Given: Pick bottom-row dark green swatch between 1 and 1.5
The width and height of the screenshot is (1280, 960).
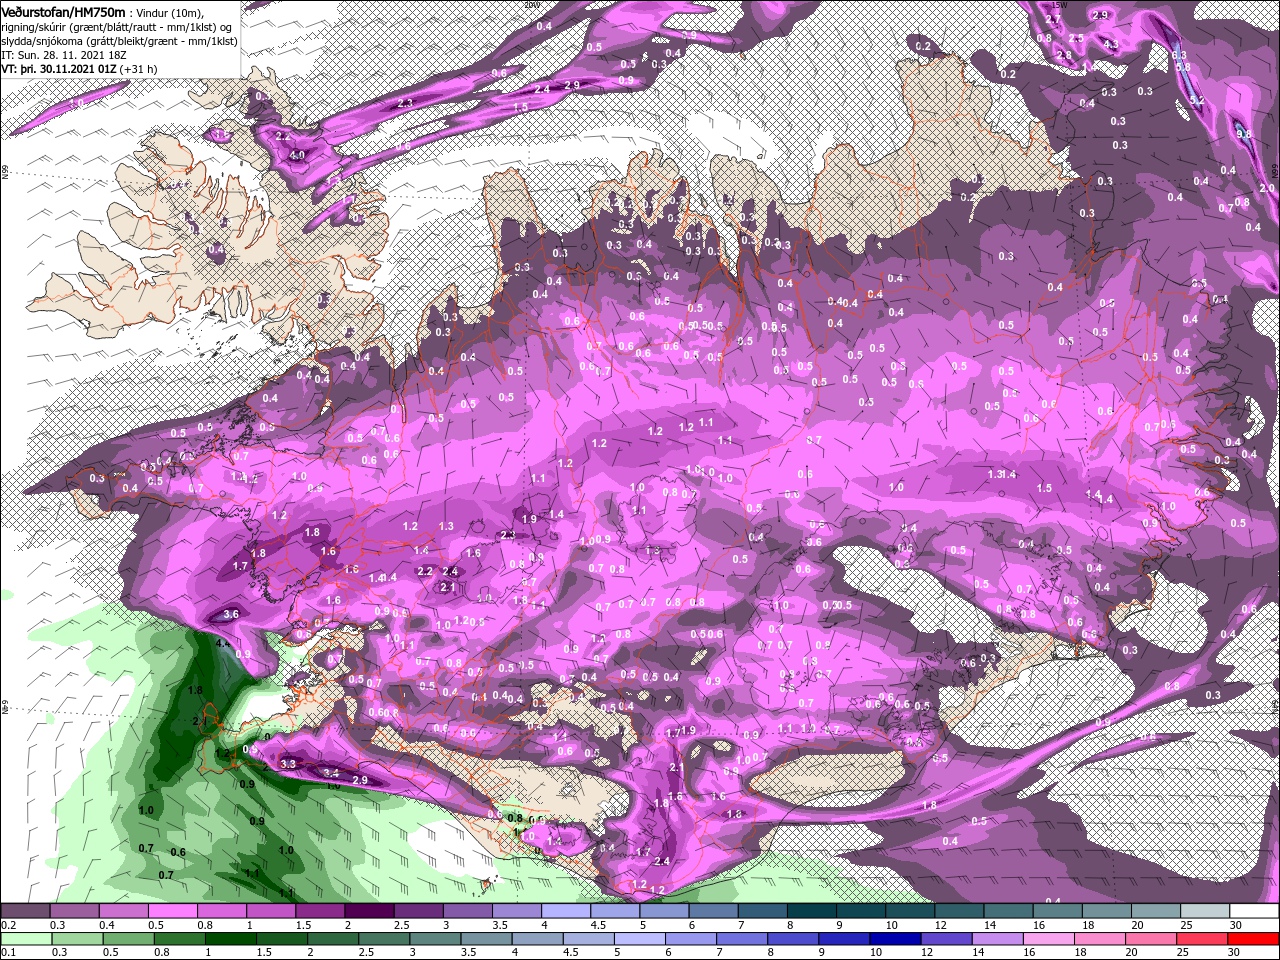Looking at the screenshot, I should coord(229,939).
